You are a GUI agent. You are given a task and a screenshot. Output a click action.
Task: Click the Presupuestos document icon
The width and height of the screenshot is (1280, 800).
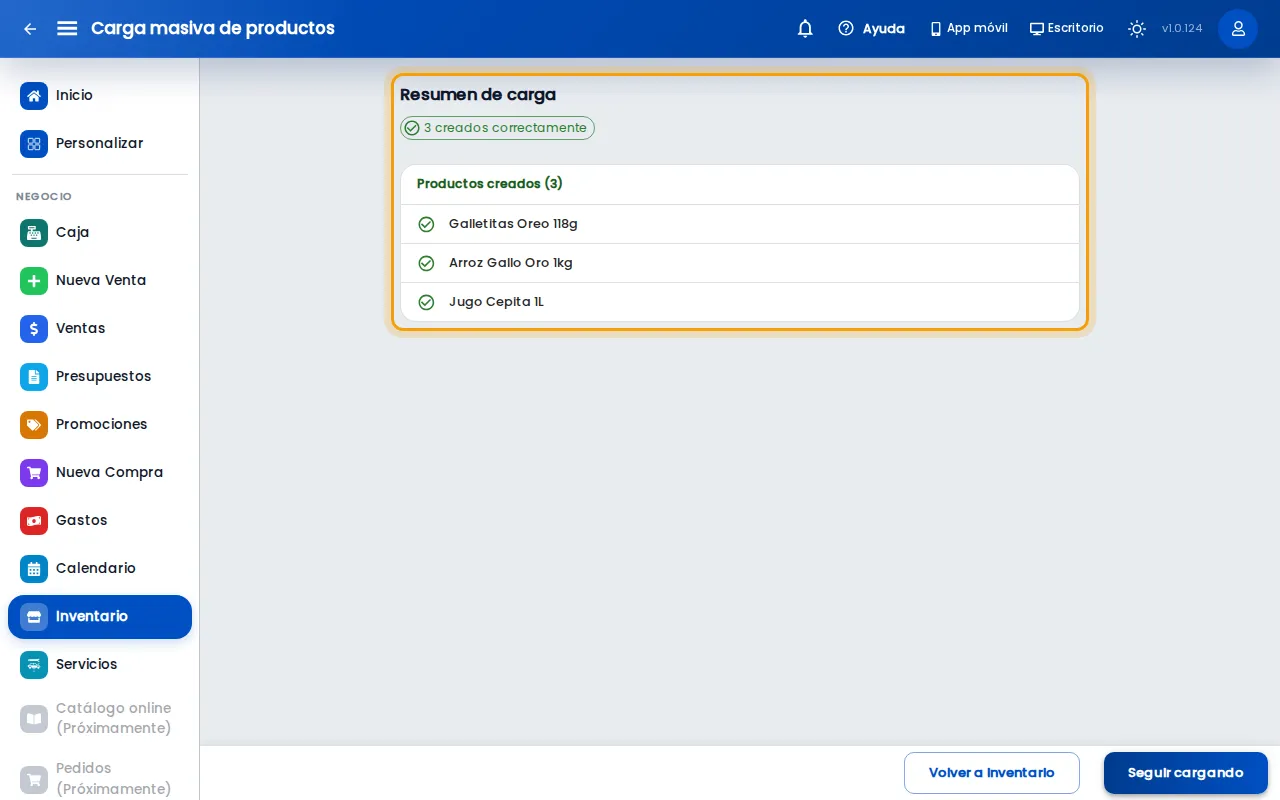pos(34,377)
